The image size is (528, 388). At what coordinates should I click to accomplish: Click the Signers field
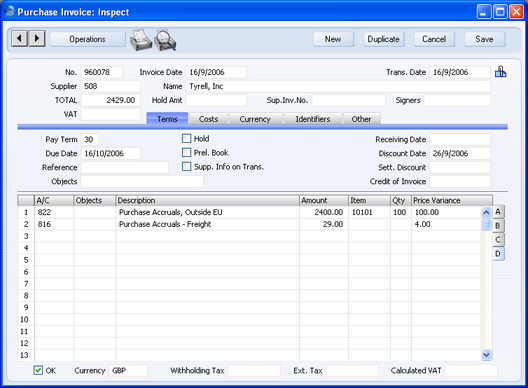(x=457, y=100)
